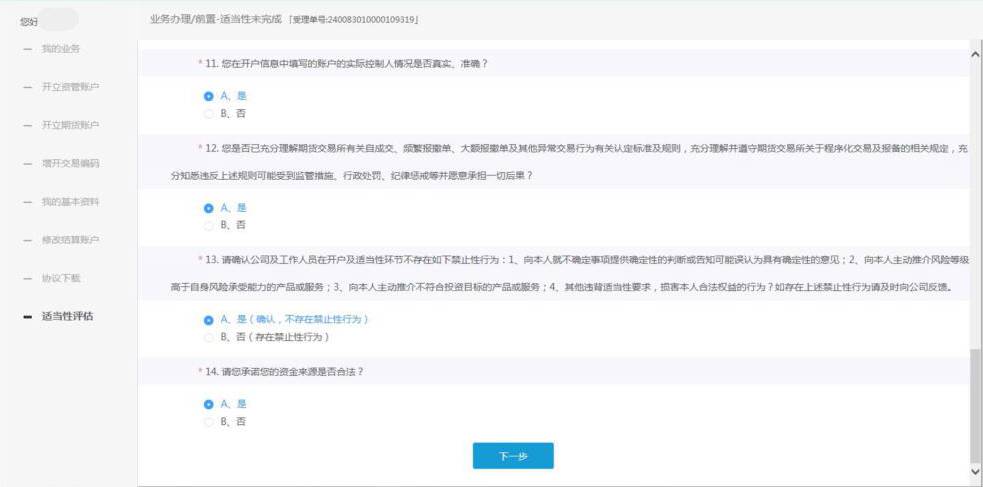
Task: Click 协议下载 in the sidebar
Action: [60, 278]
